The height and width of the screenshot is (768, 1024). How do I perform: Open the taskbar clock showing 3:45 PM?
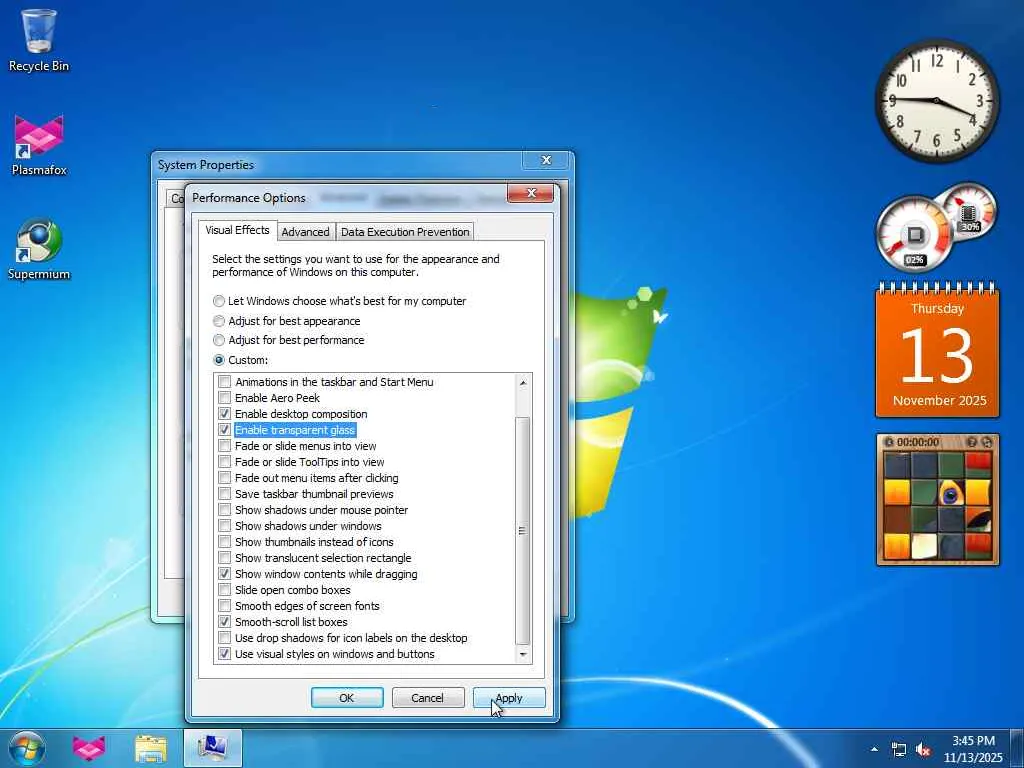(x=973, y=748)
